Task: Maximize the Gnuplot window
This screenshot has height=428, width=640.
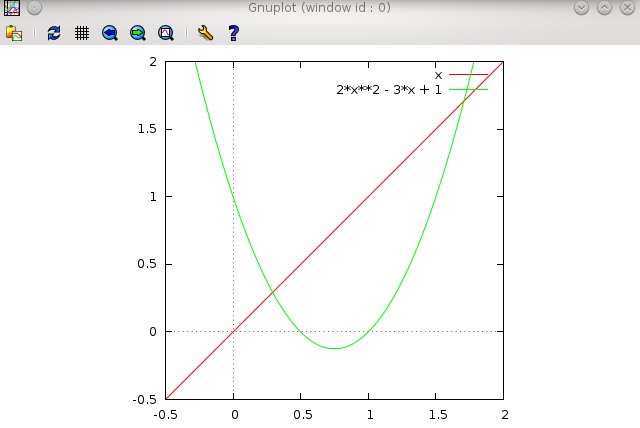Action: [x=606, y=9]
